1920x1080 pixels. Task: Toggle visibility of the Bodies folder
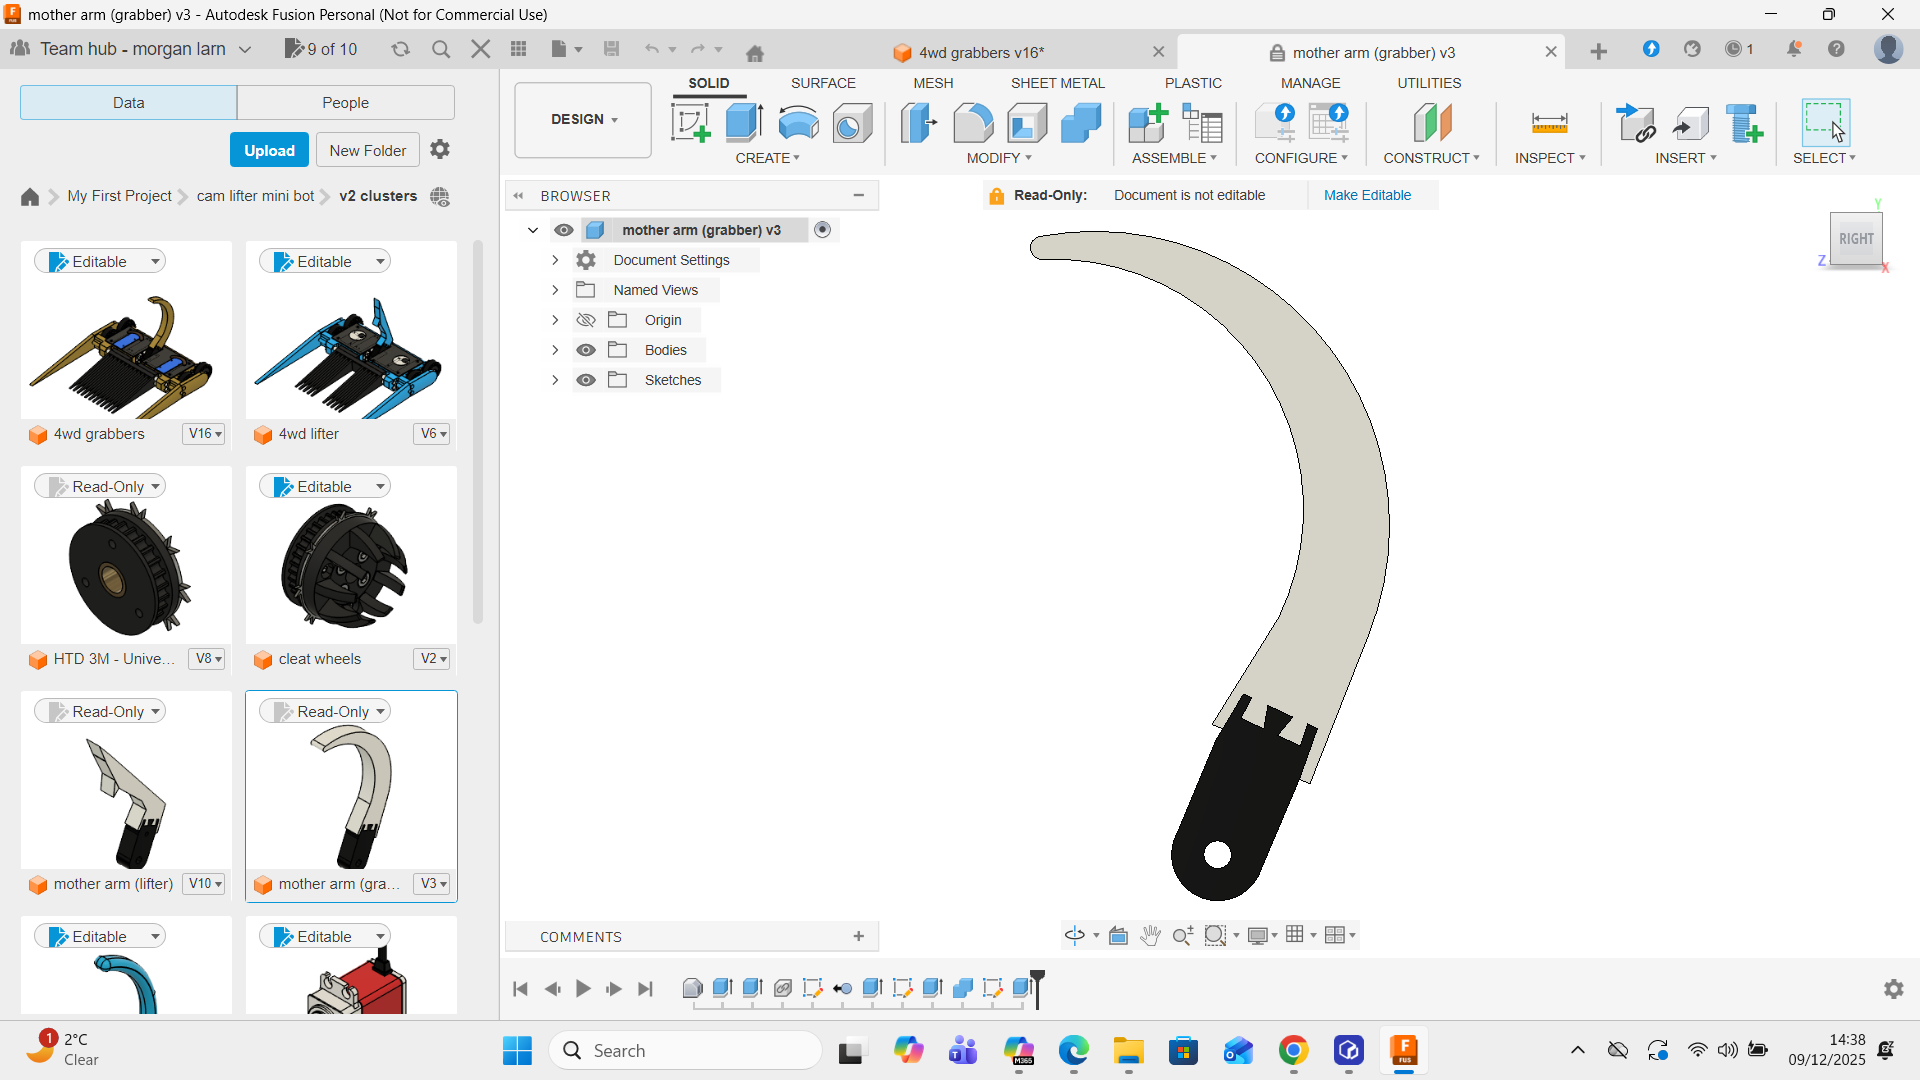point(586,350)
